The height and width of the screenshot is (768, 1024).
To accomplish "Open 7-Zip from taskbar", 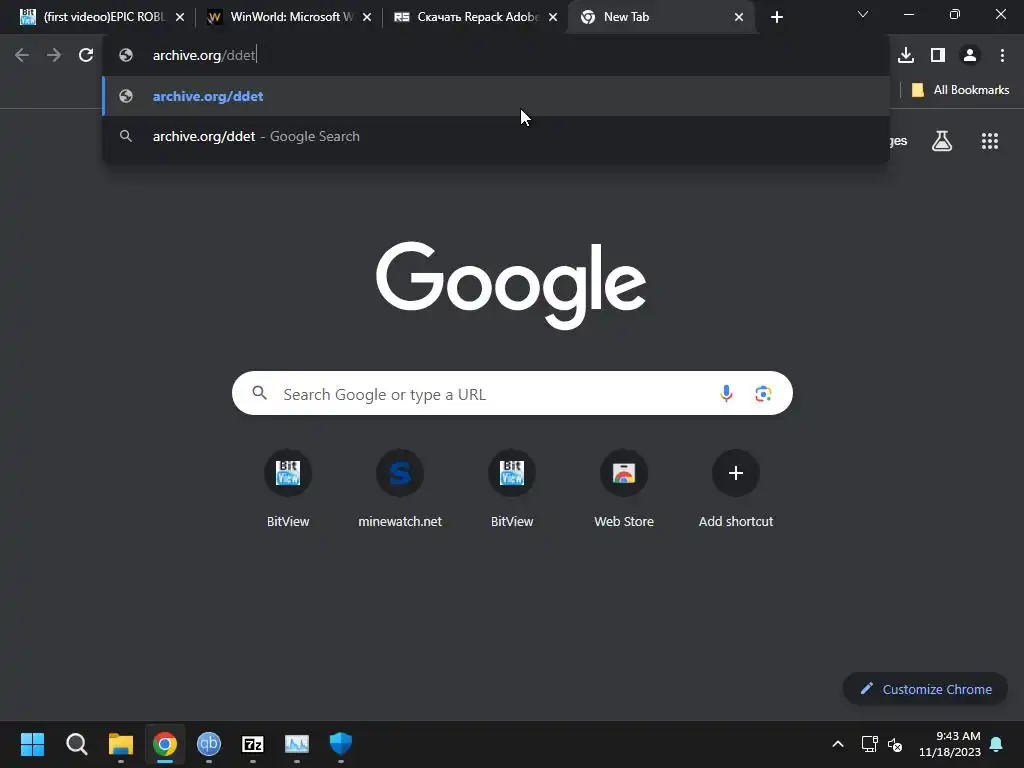I will 253,744.
